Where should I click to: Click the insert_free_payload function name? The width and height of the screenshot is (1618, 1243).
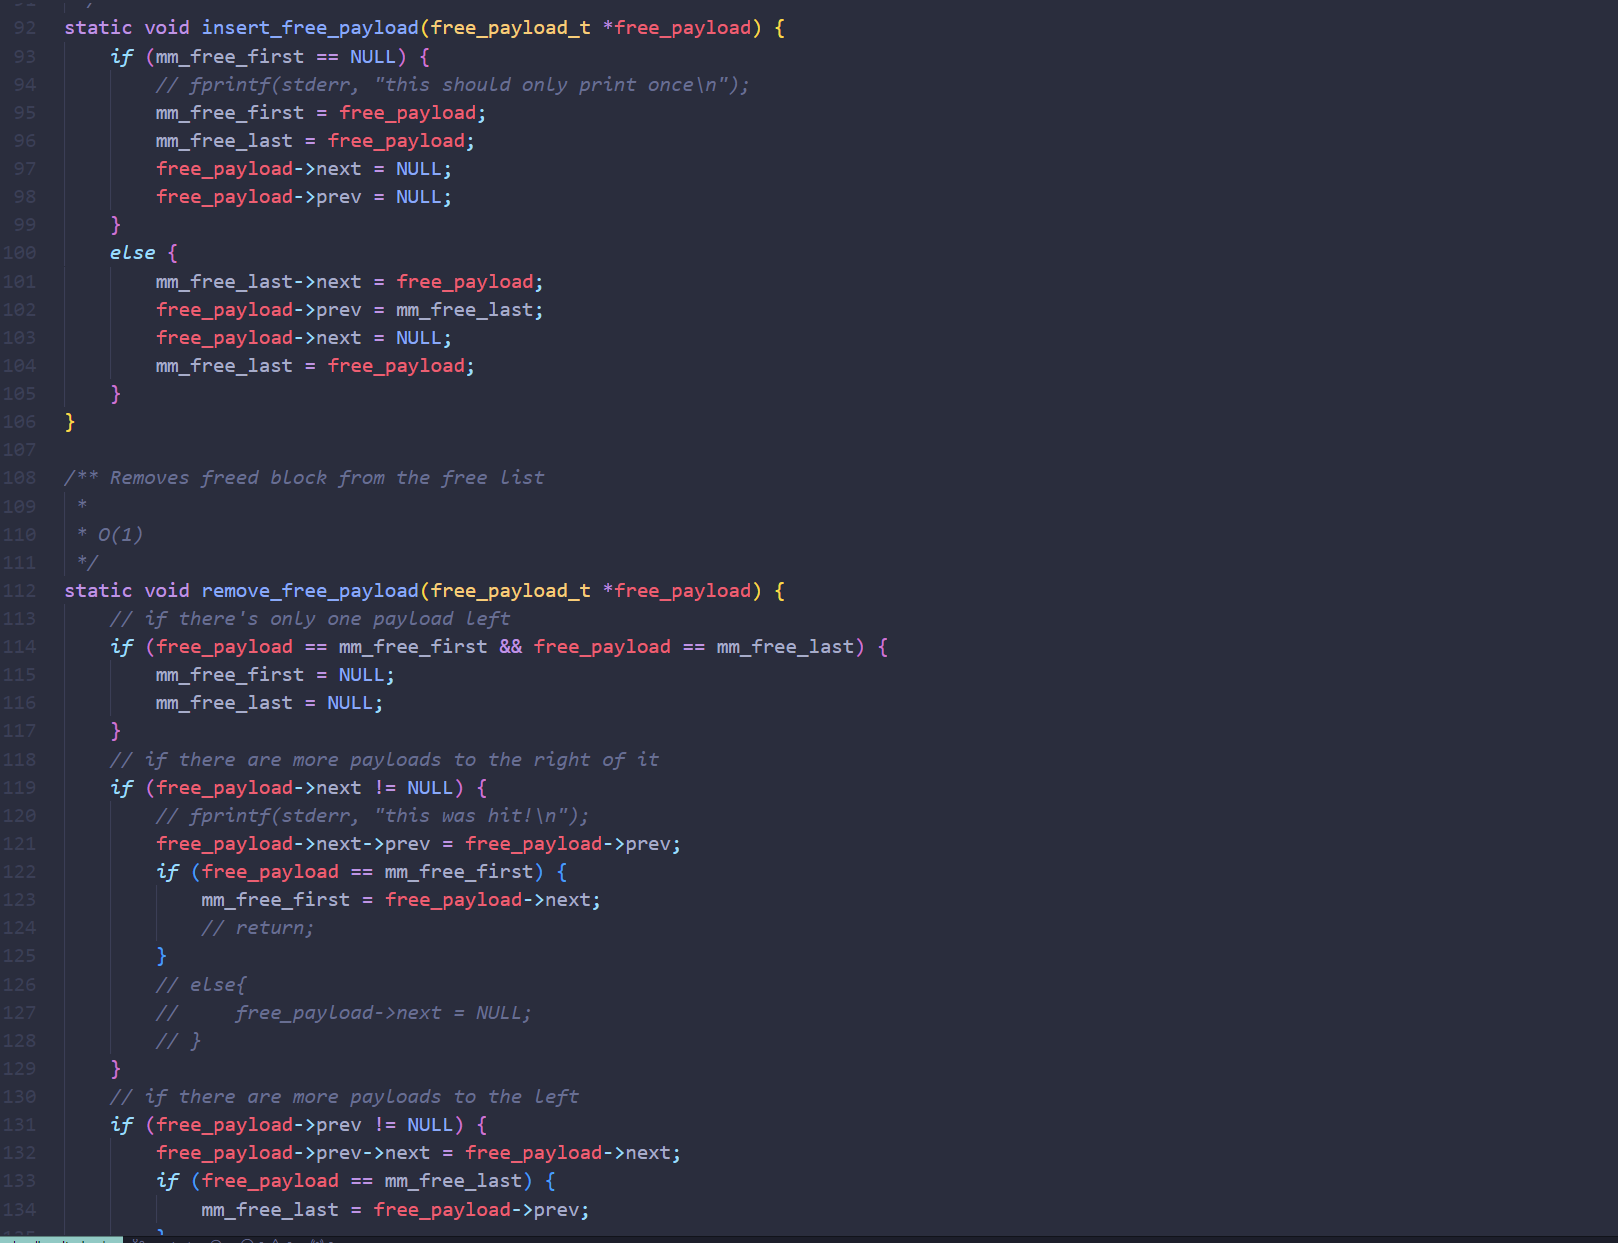click(309, 28)
